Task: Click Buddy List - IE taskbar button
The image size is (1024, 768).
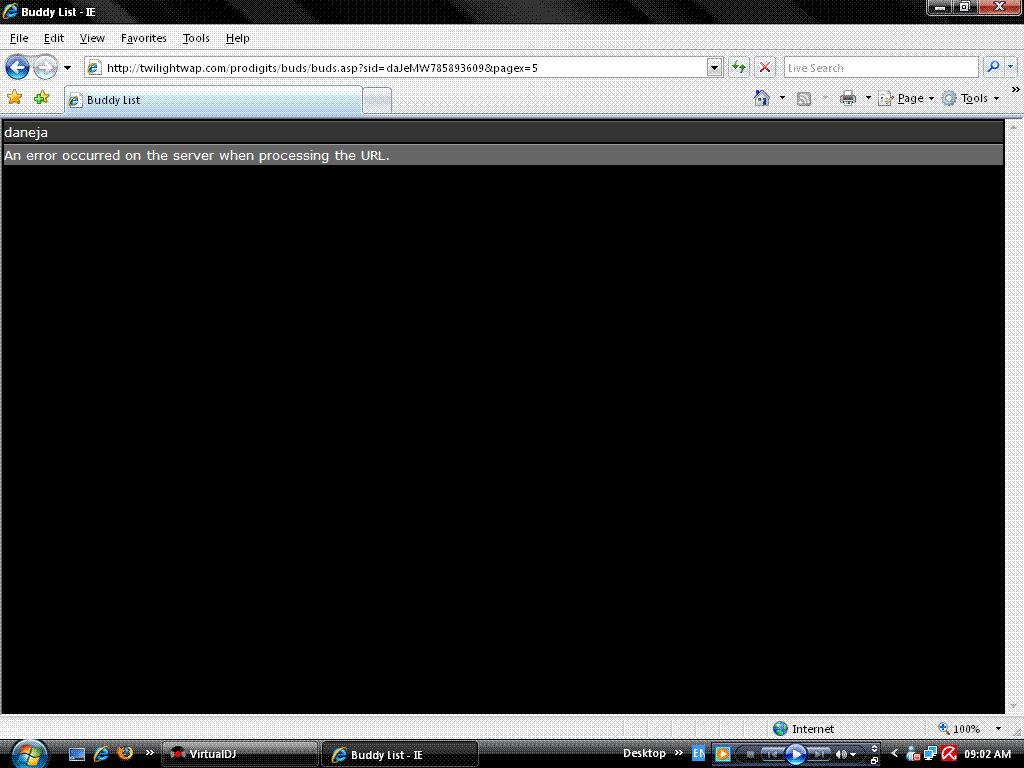Action: coord(400,755)
